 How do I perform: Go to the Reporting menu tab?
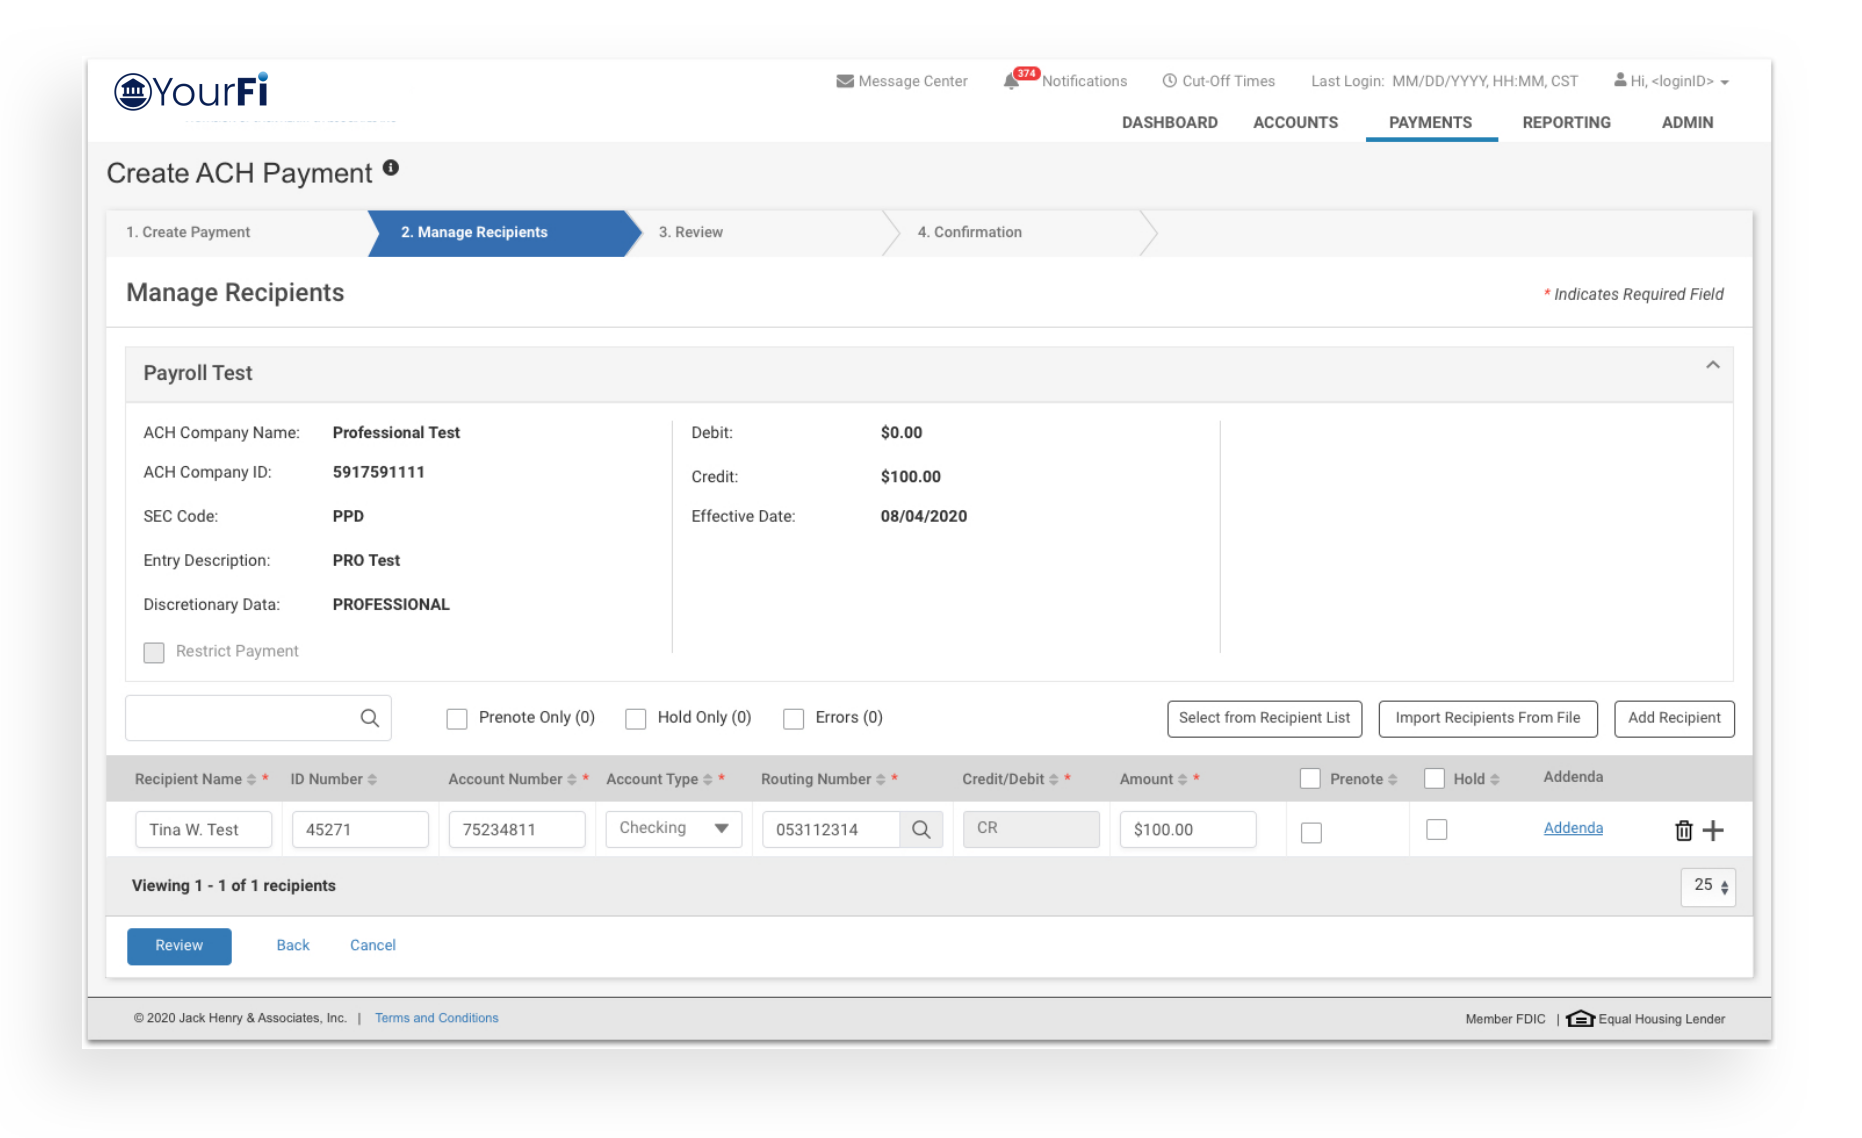pyautogui.click(x=1566, y=122)
